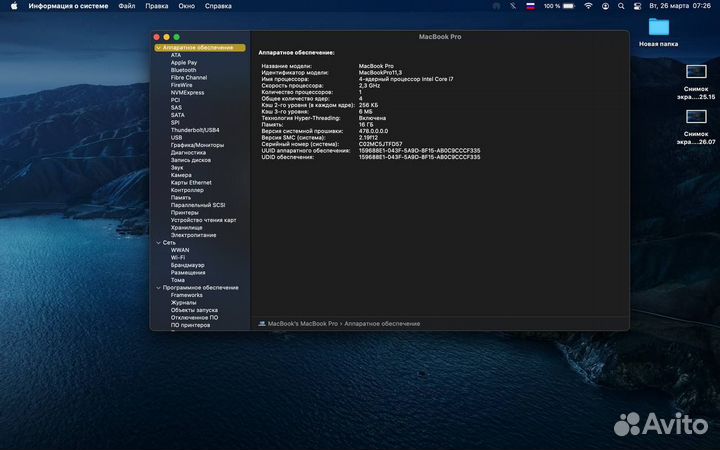Select Брандмауэр in the sidebar

(x=187, y=265)
